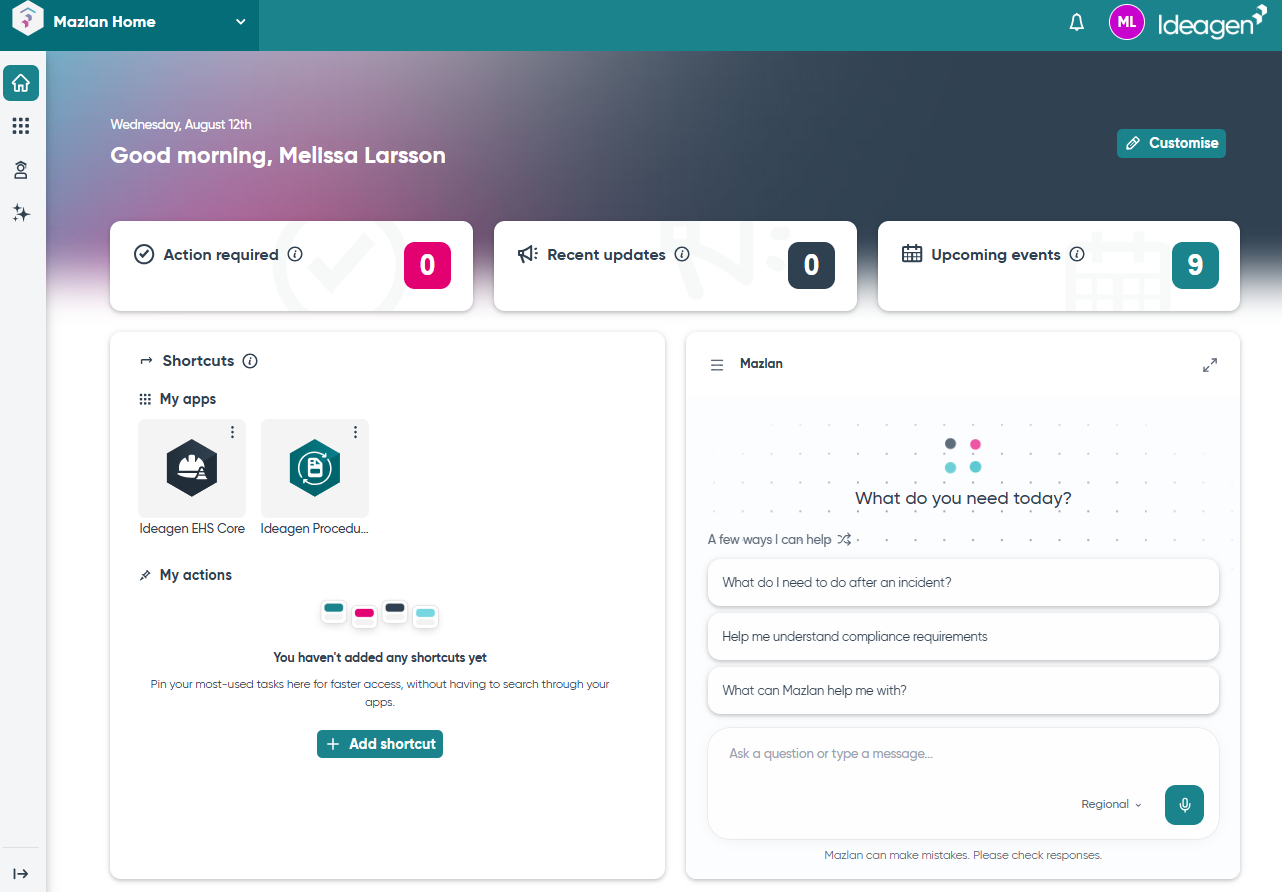Image resolution: width=1282 pixels, height=892 pixels.
Task: Focus the 'Ask a question' message field
Action: point(963,753)
